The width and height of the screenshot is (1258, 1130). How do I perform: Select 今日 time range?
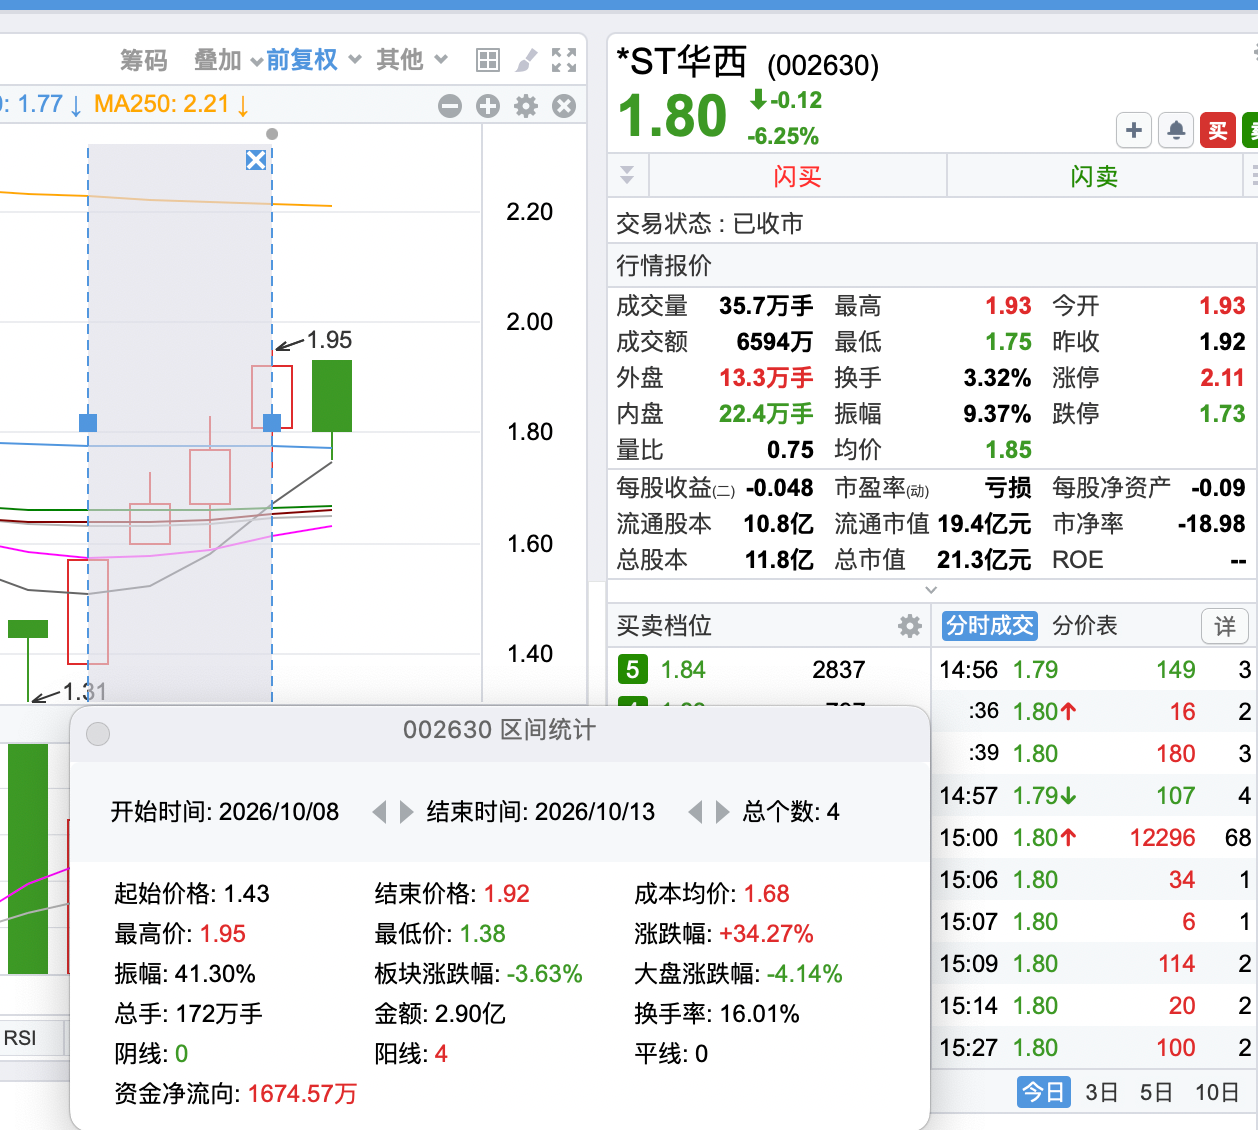click(x=1044, y=1092)
